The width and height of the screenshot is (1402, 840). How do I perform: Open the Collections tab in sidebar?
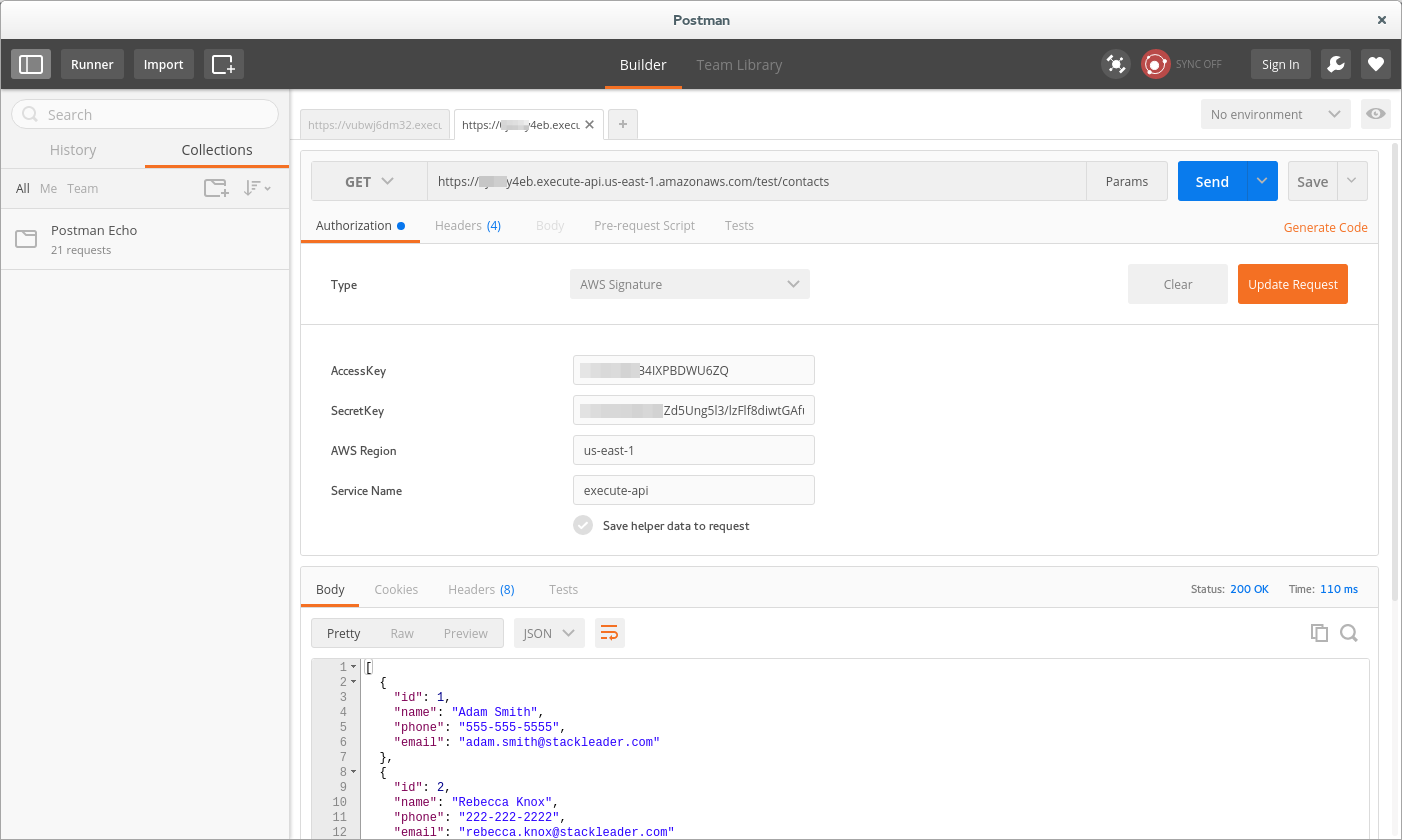coord(217,150)
